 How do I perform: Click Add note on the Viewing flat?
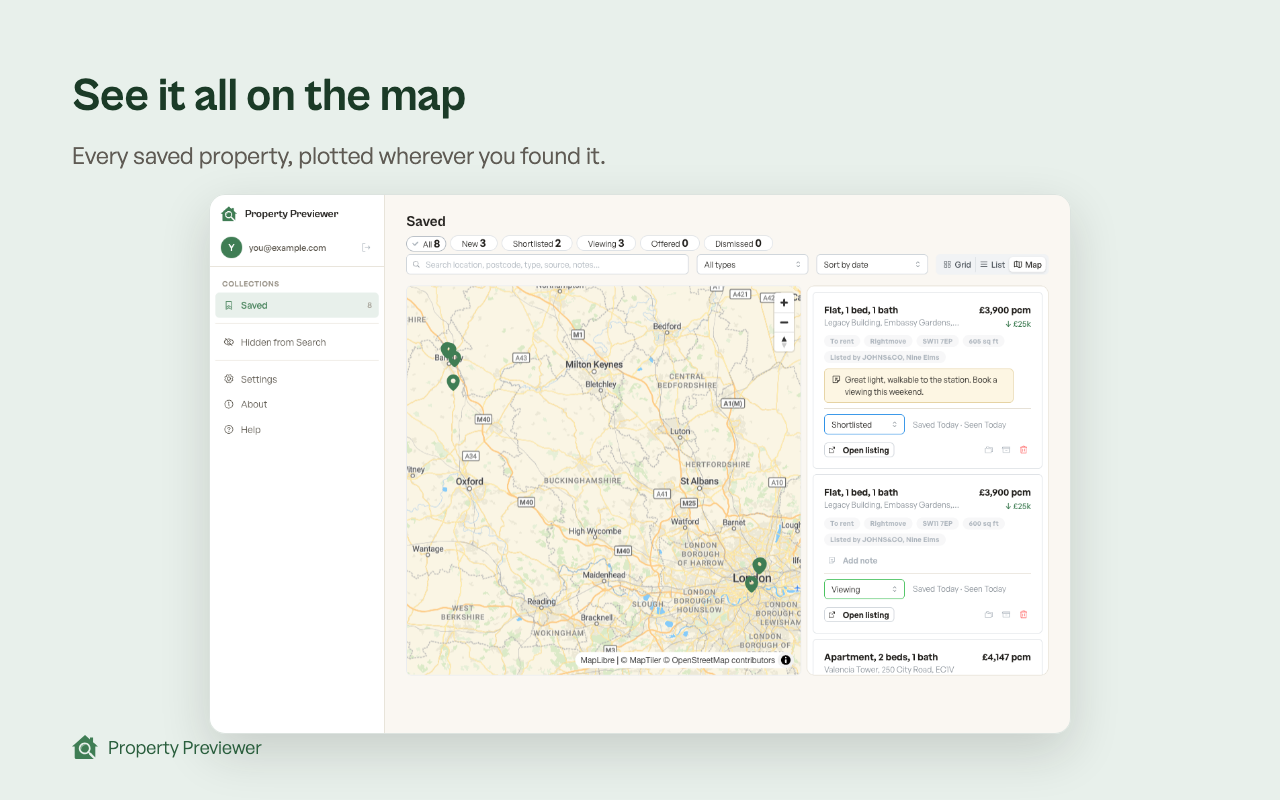click(853, 561)
